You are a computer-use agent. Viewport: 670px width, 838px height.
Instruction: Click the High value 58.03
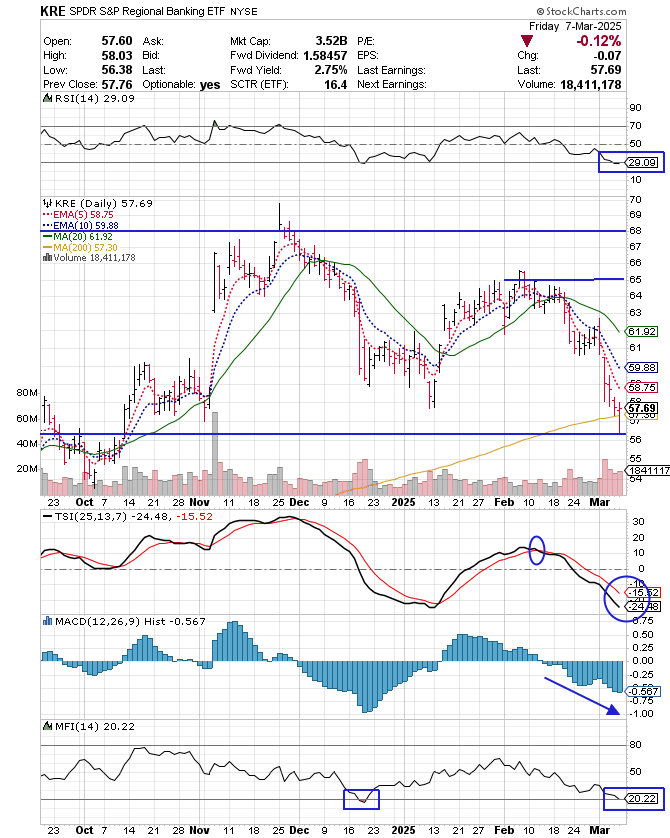tap(117, 56)
